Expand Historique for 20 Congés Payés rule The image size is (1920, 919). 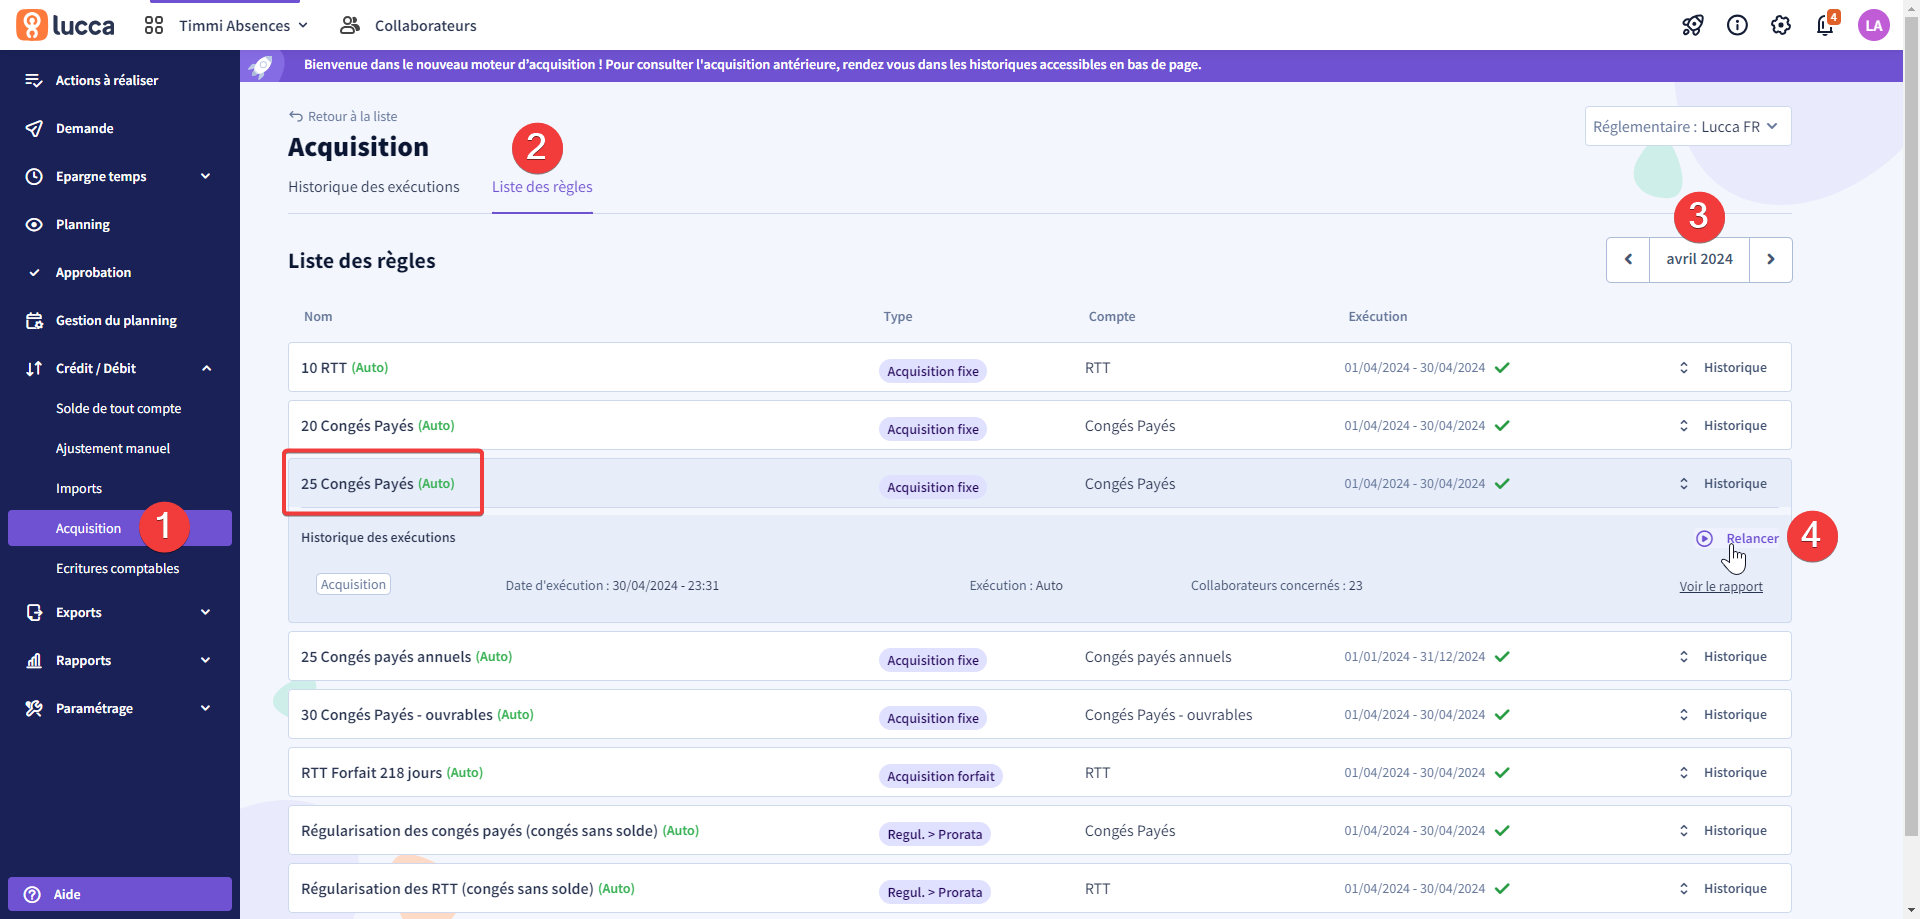[1723, 425]
